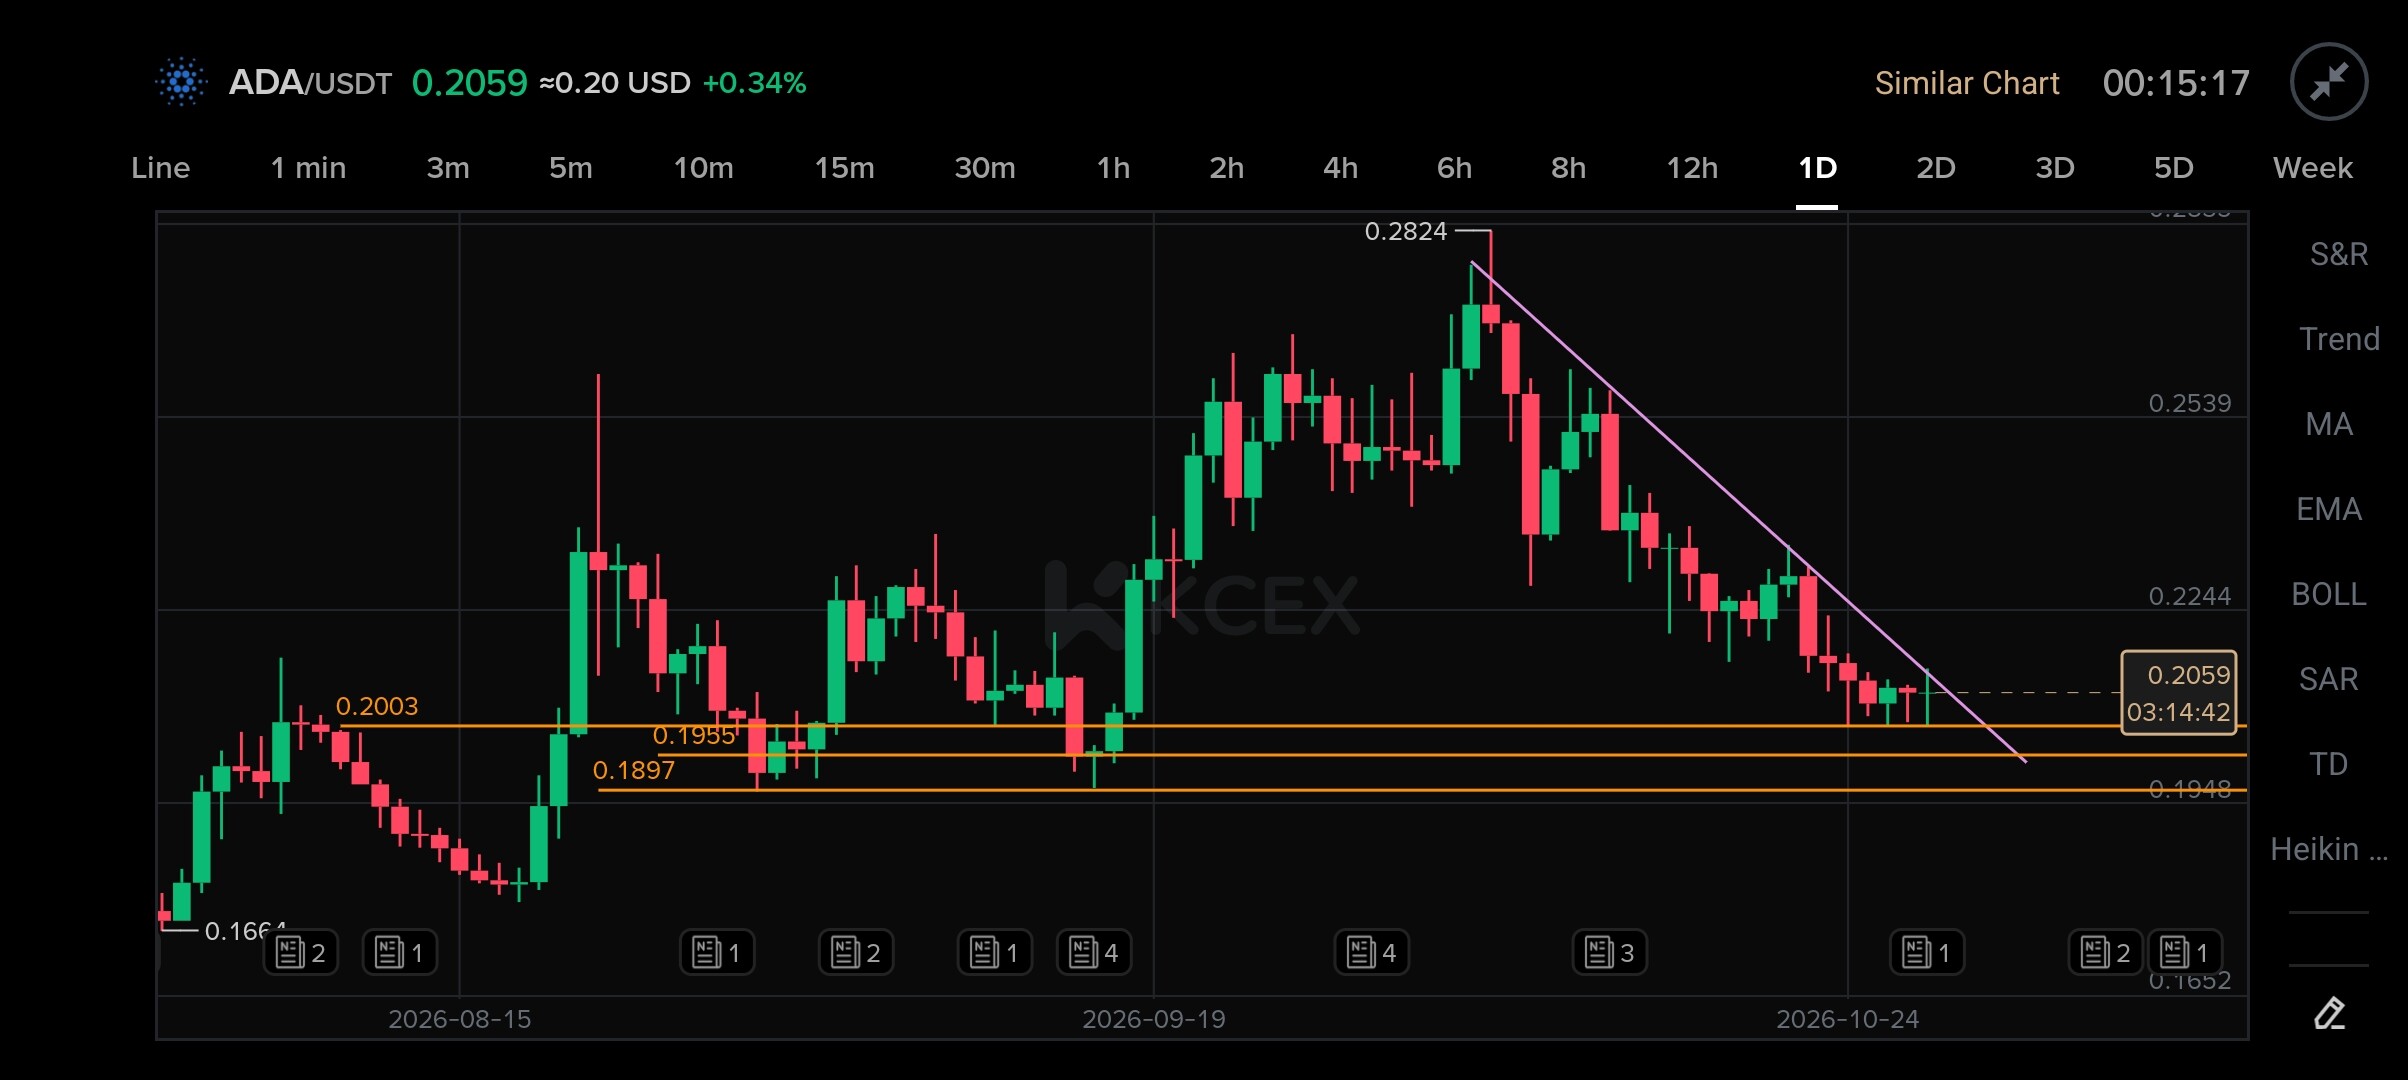Open the rightmost news marker with 1

point(2185,952)
